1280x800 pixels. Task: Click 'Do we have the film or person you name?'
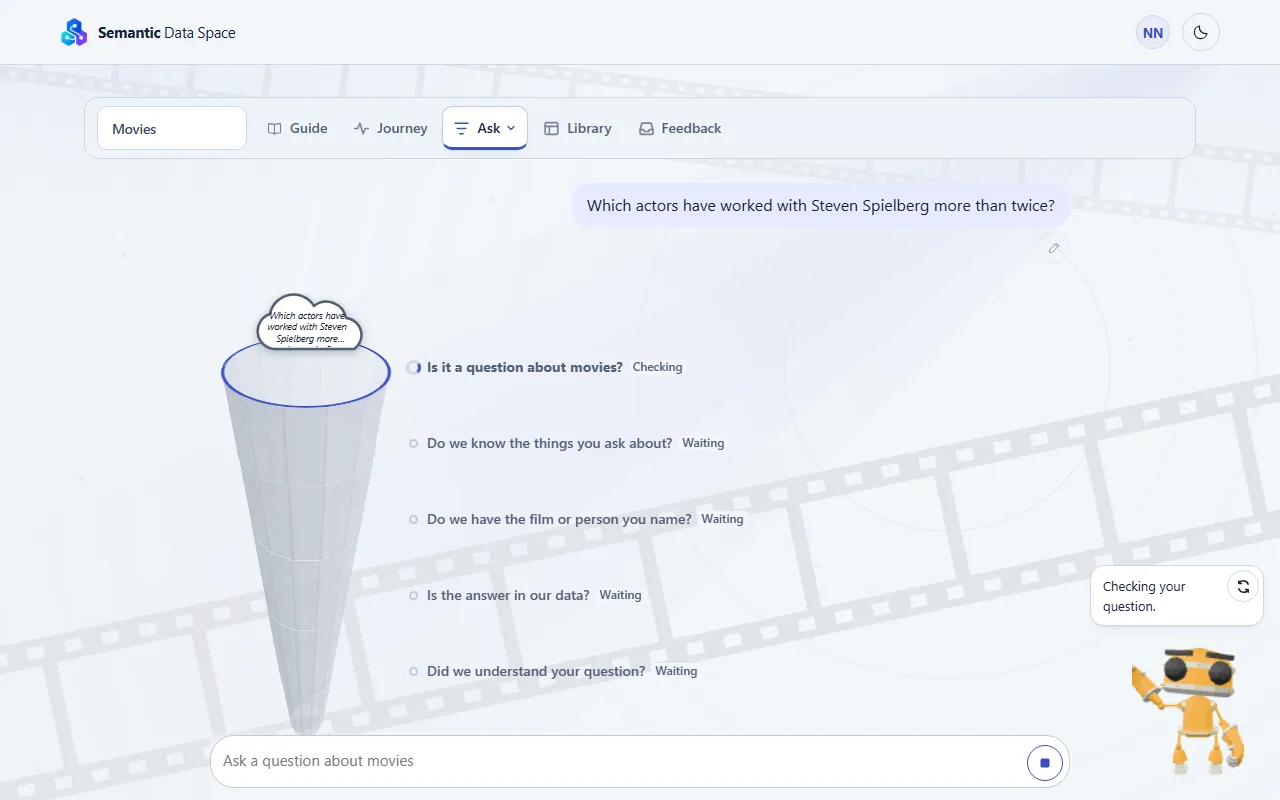[x=559, y=519]
